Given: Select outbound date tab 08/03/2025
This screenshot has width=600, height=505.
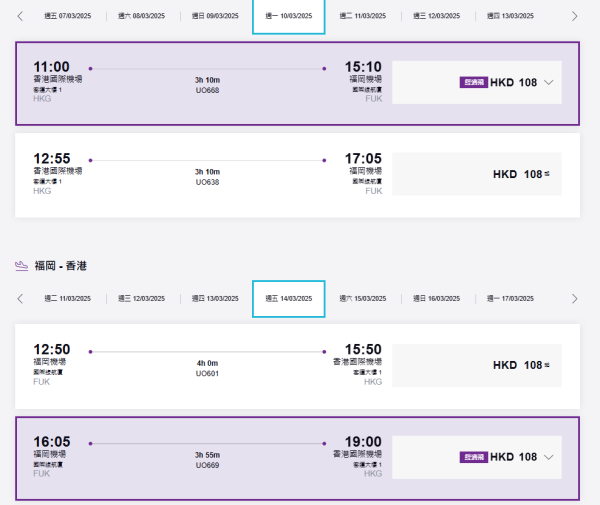Looking at the screenshot, I should click(x=141, y=16).
